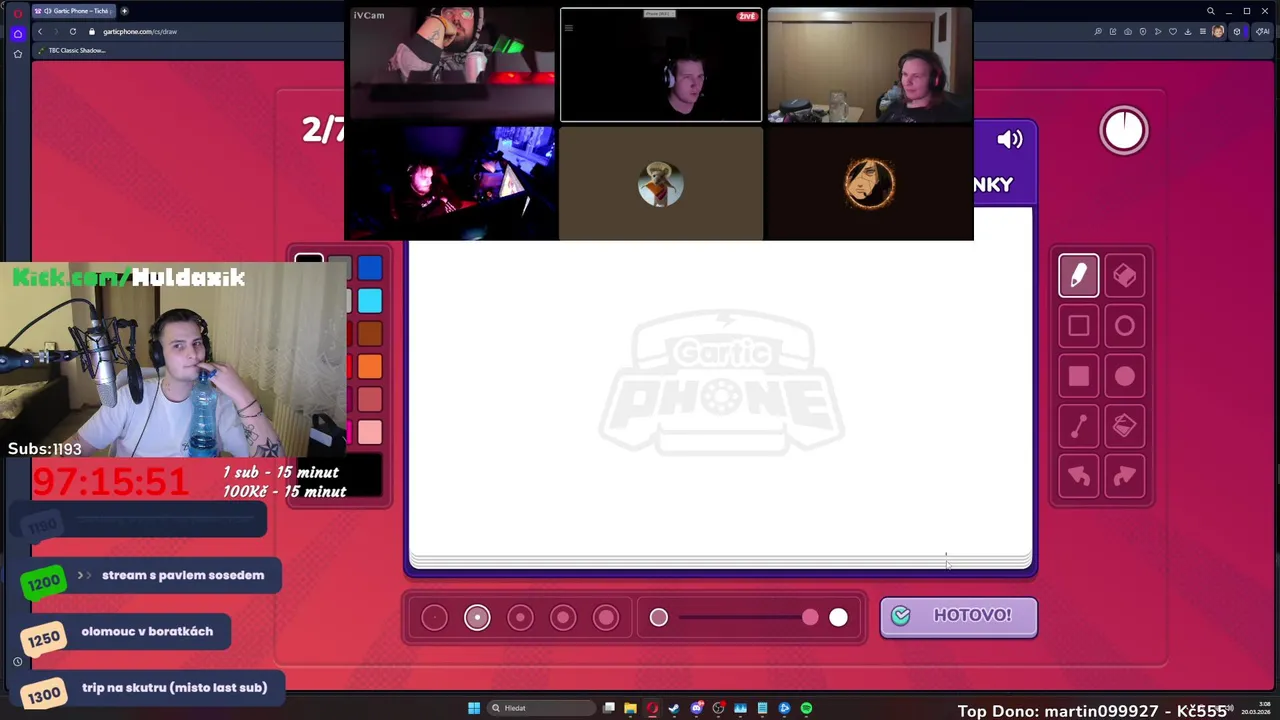
Task: Open the Easy Setup menu icon
Action: tap(1203, 31)
